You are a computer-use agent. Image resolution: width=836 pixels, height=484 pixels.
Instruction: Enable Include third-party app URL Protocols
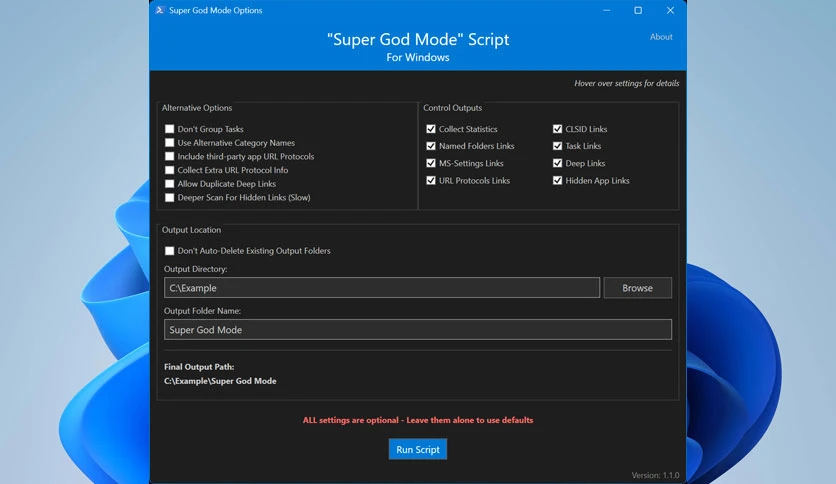pyautogui.click(x=170, y=156)
